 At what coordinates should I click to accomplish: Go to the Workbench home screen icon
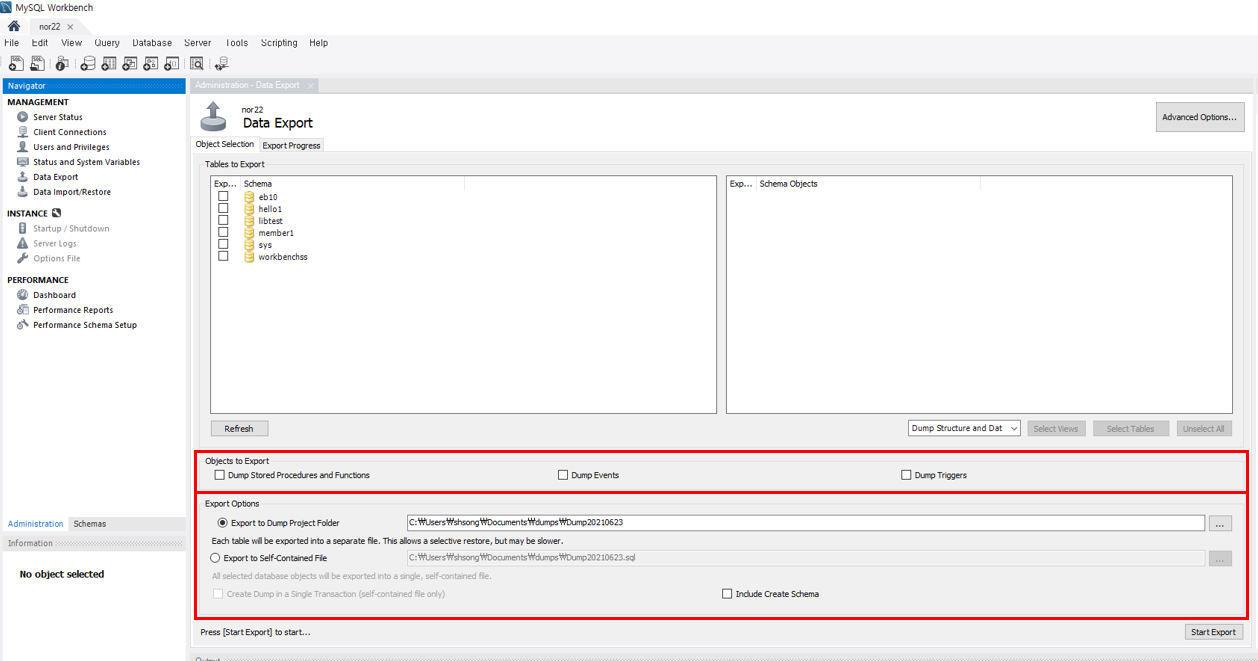(14, 27)
